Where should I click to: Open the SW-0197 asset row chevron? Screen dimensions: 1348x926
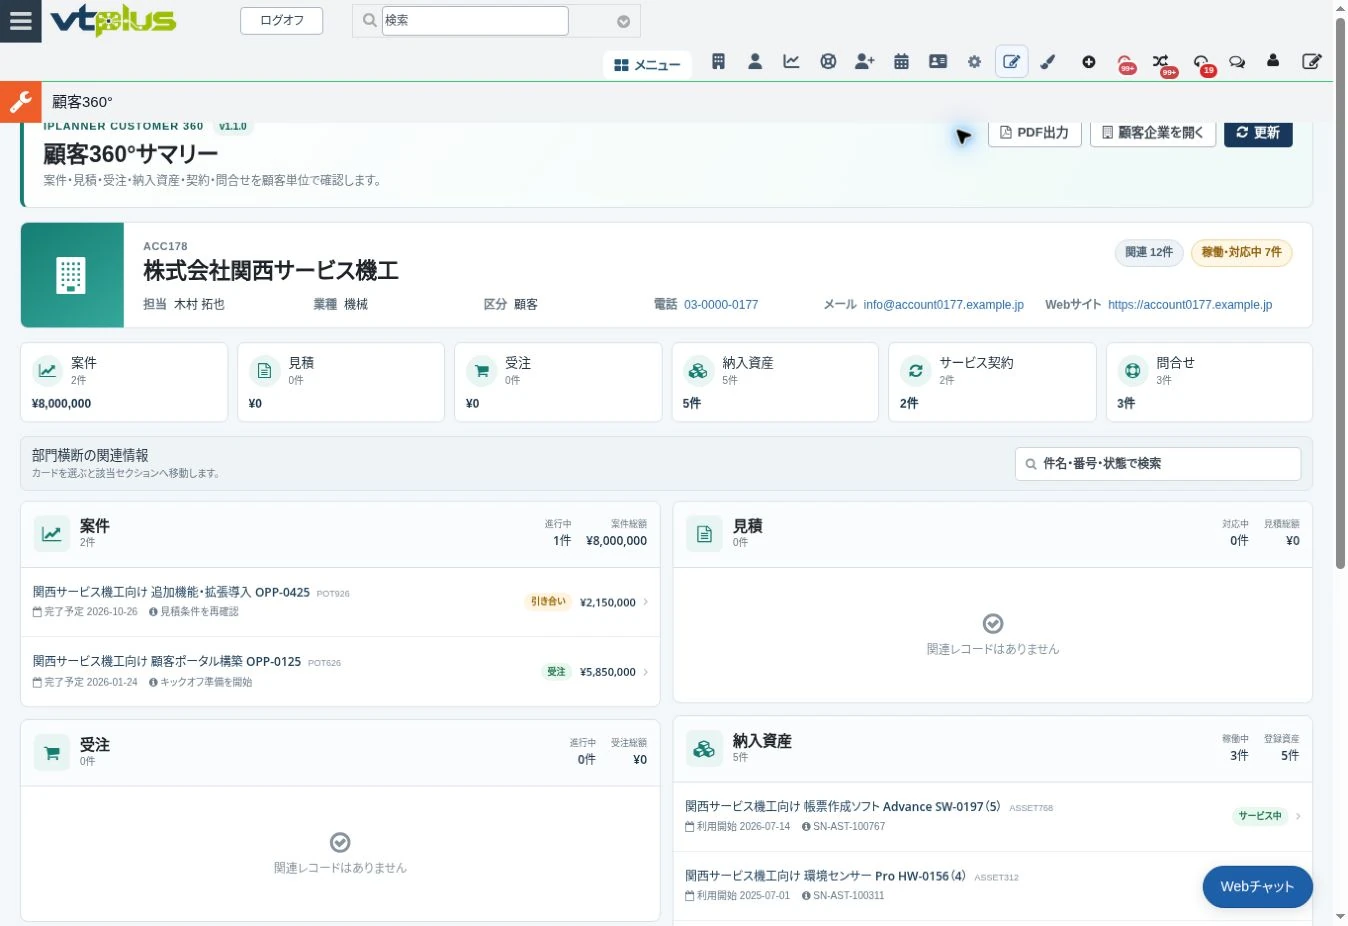point(1298,816)
